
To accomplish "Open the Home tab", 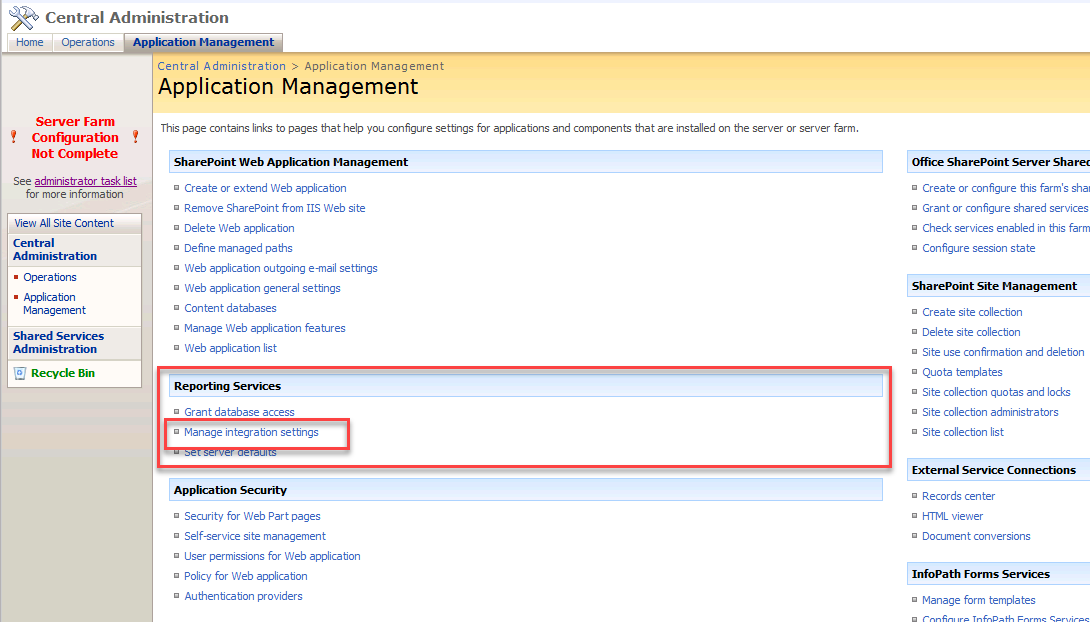I will click(30, 42).
